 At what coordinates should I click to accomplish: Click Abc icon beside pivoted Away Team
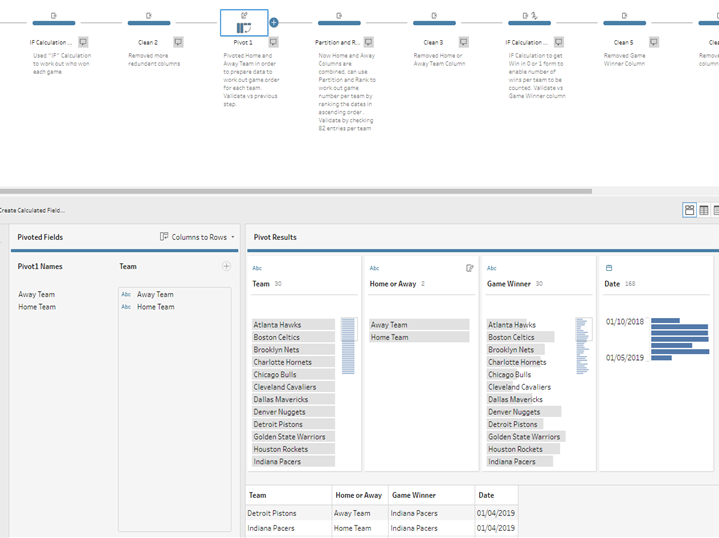point(126,294)
